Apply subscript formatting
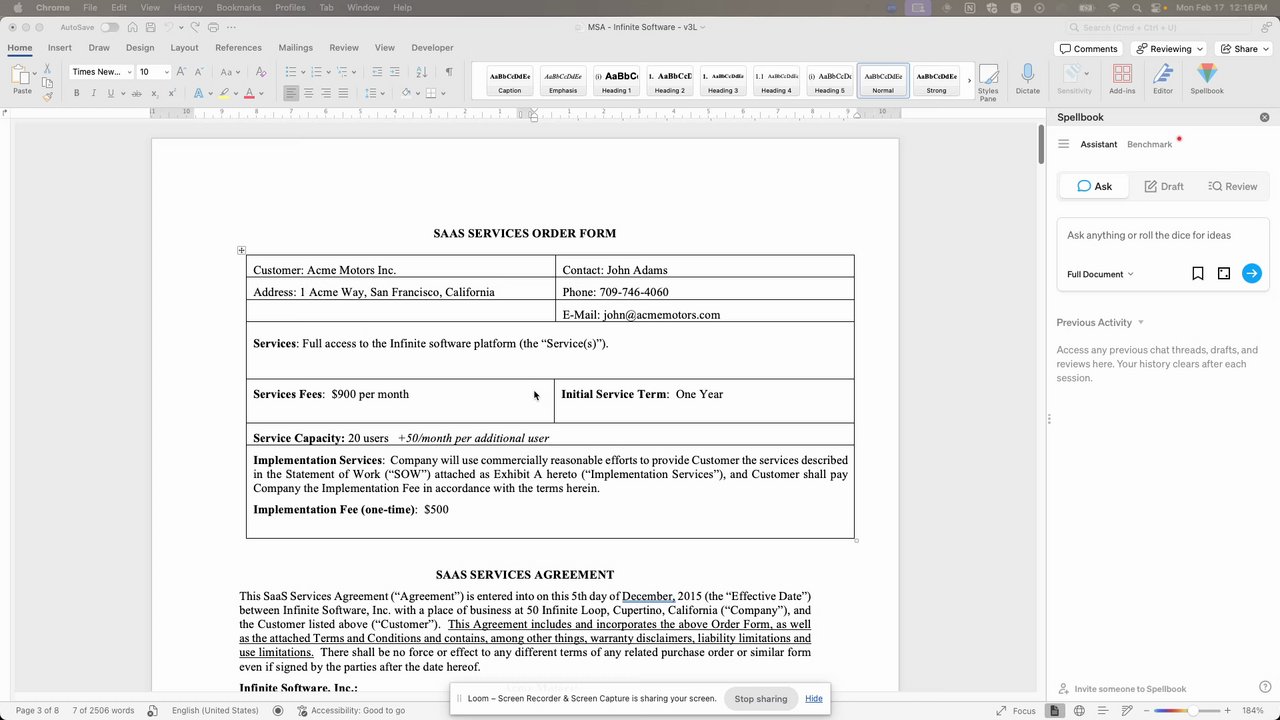 (154, 93)
